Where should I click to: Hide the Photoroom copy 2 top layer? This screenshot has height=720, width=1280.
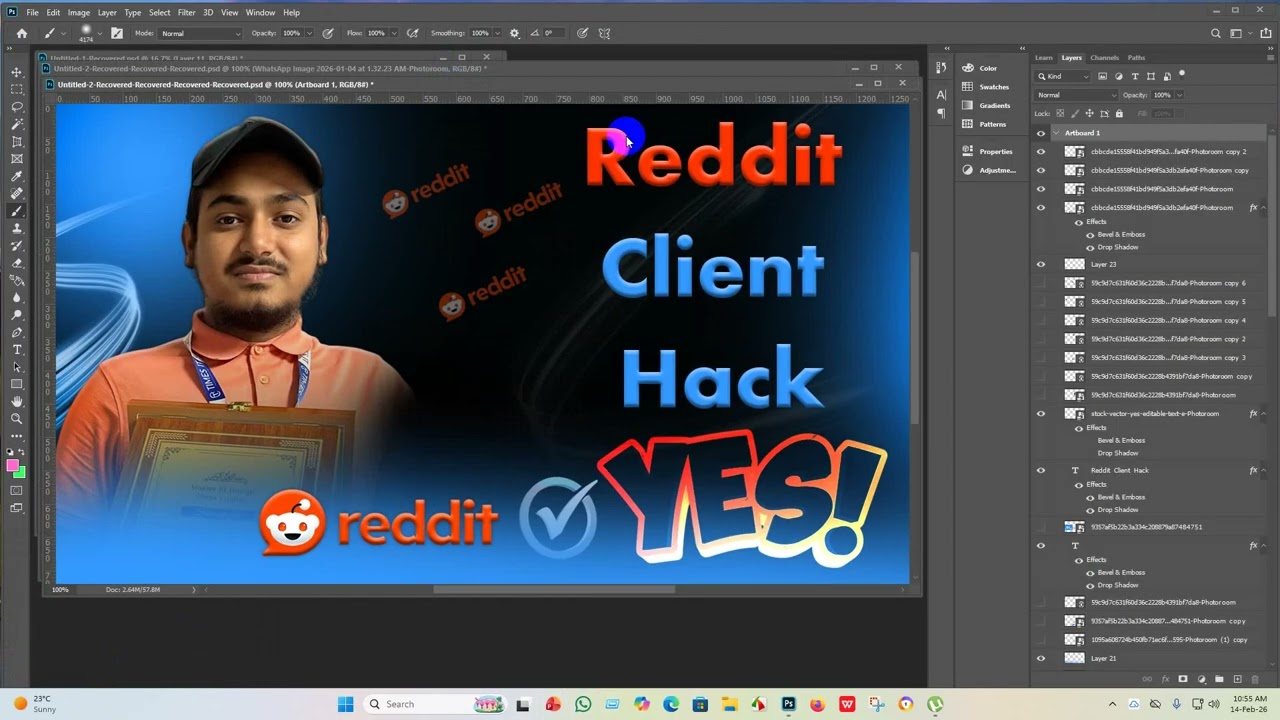tap(1041, 152)
